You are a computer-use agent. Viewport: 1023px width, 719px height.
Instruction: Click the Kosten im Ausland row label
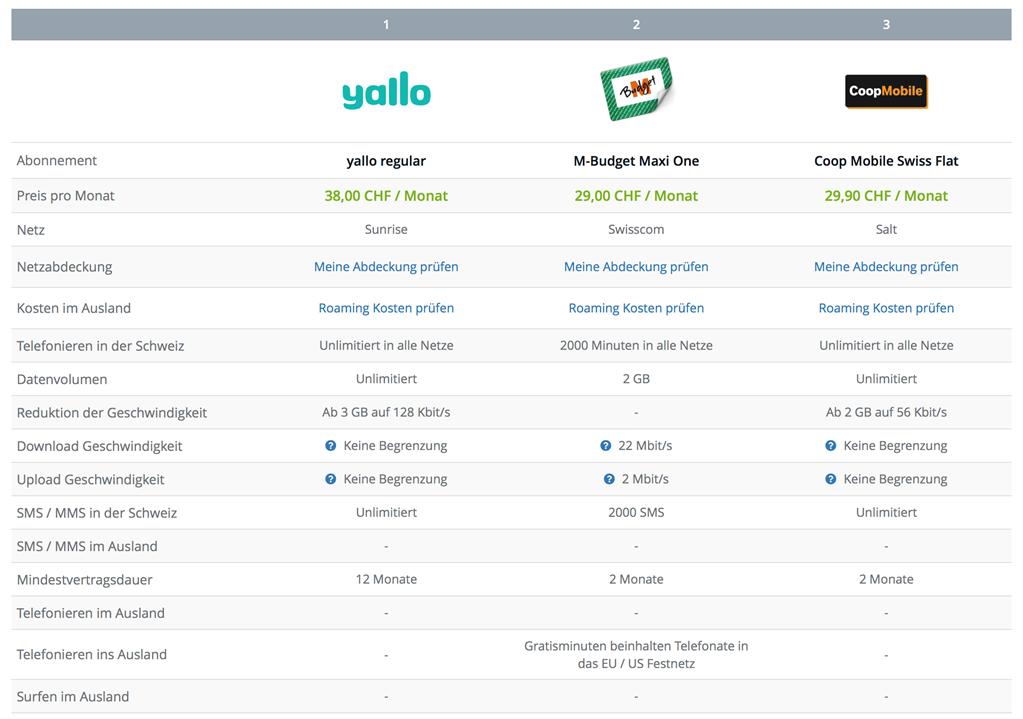[74, 308]
